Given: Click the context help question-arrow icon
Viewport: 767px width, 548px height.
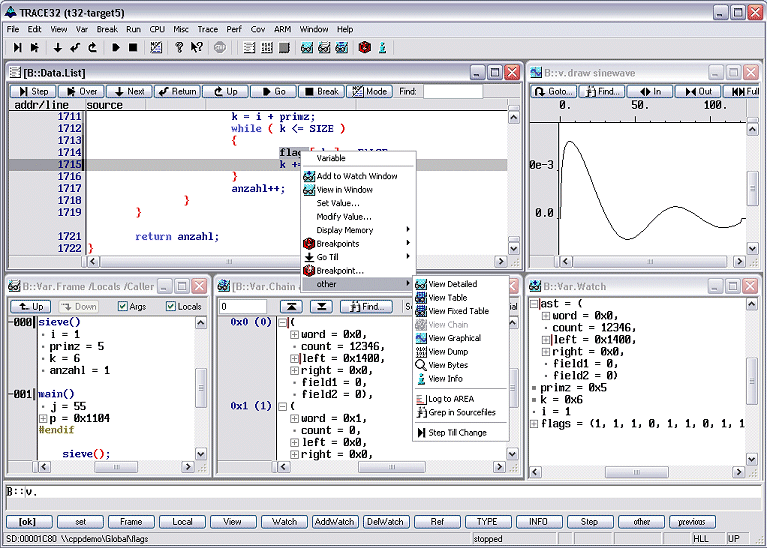Looking at the screenshot, I should tap(197, 47).
